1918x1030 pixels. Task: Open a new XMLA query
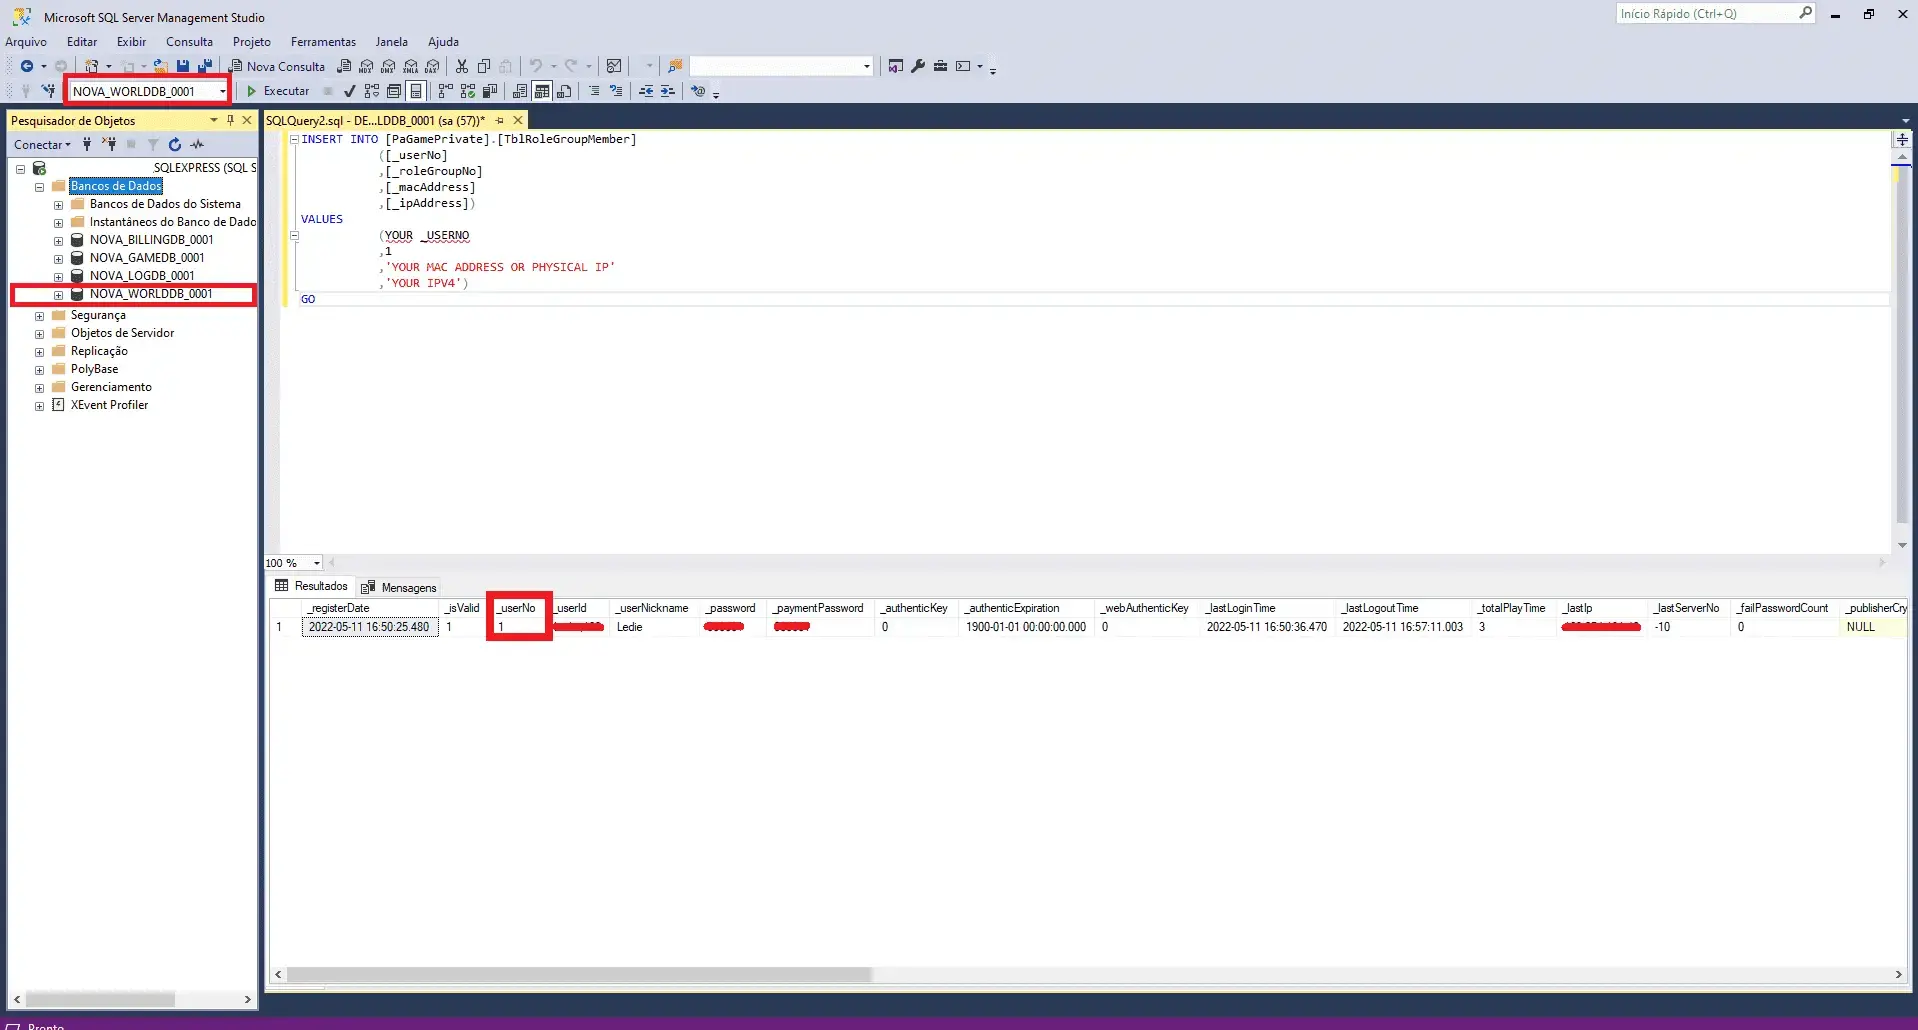(x=410, y=67)
